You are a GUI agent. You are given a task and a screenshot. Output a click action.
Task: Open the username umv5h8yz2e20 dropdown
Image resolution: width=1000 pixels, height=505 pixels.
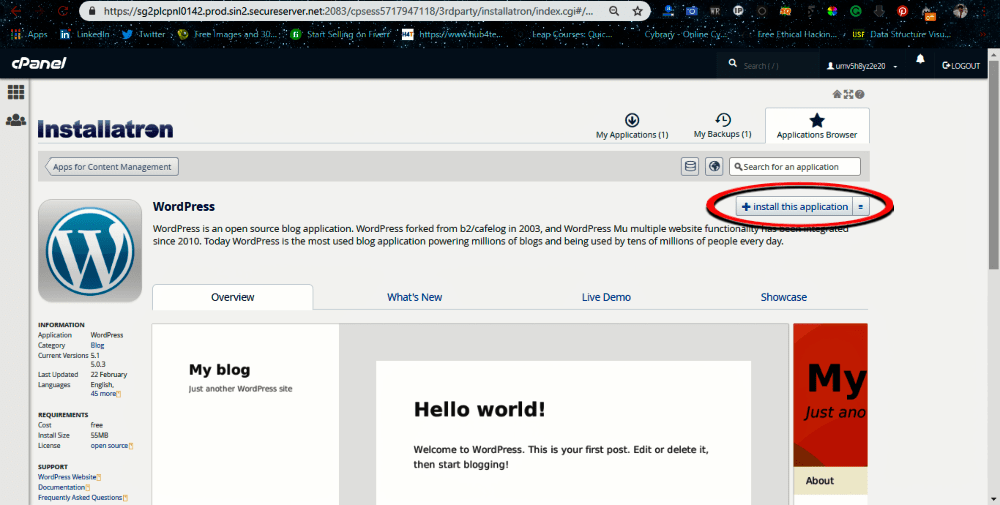[862, 66]
